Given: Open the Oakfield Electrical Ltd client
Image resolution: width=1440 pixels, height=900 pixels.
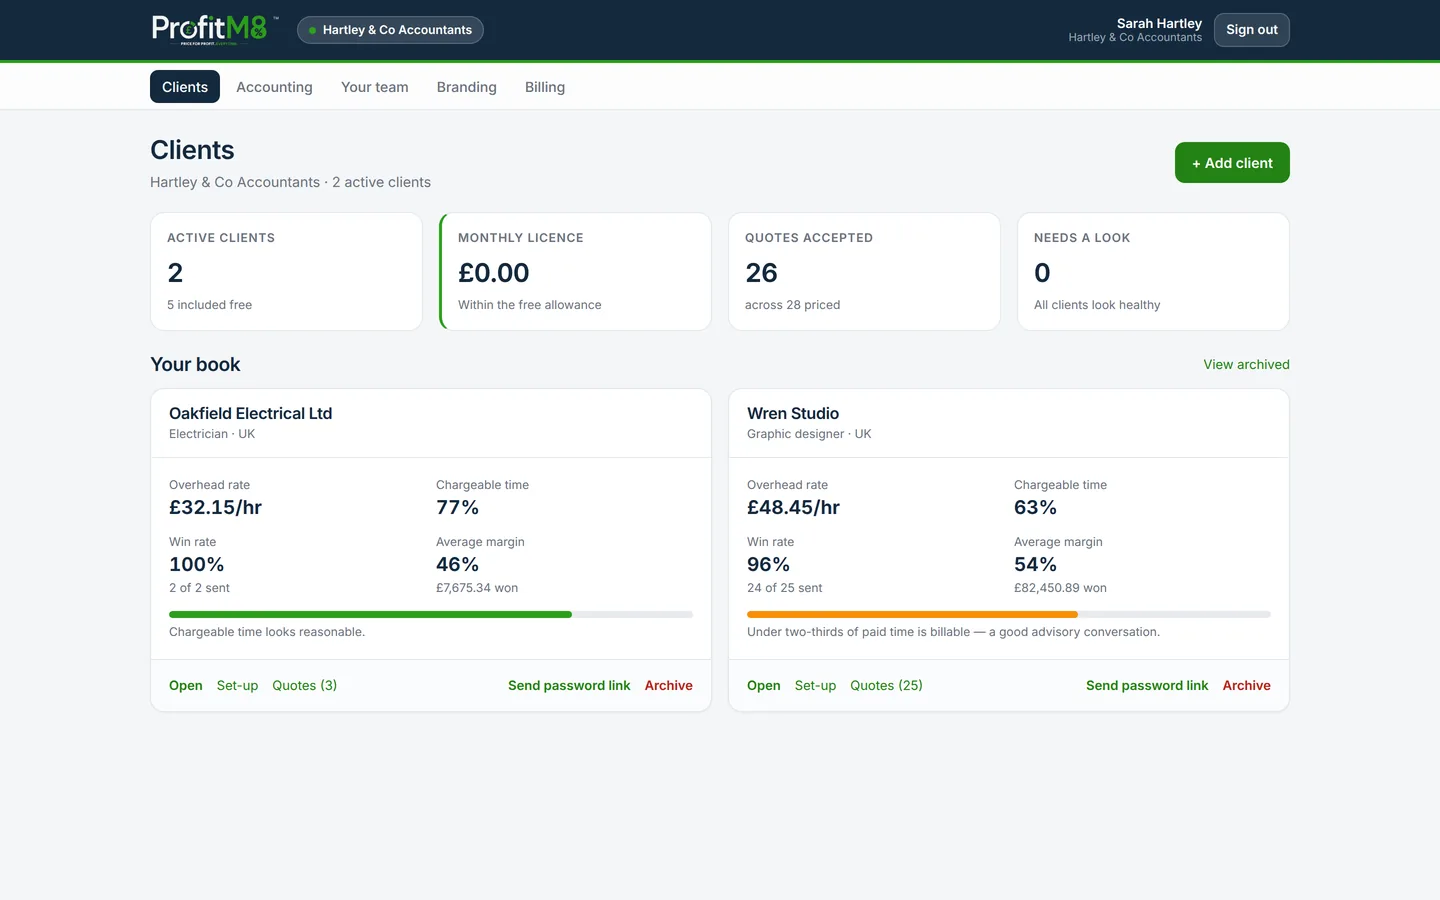Looking at the screenshot, I should pyautogui.click(x=186, y=685).
